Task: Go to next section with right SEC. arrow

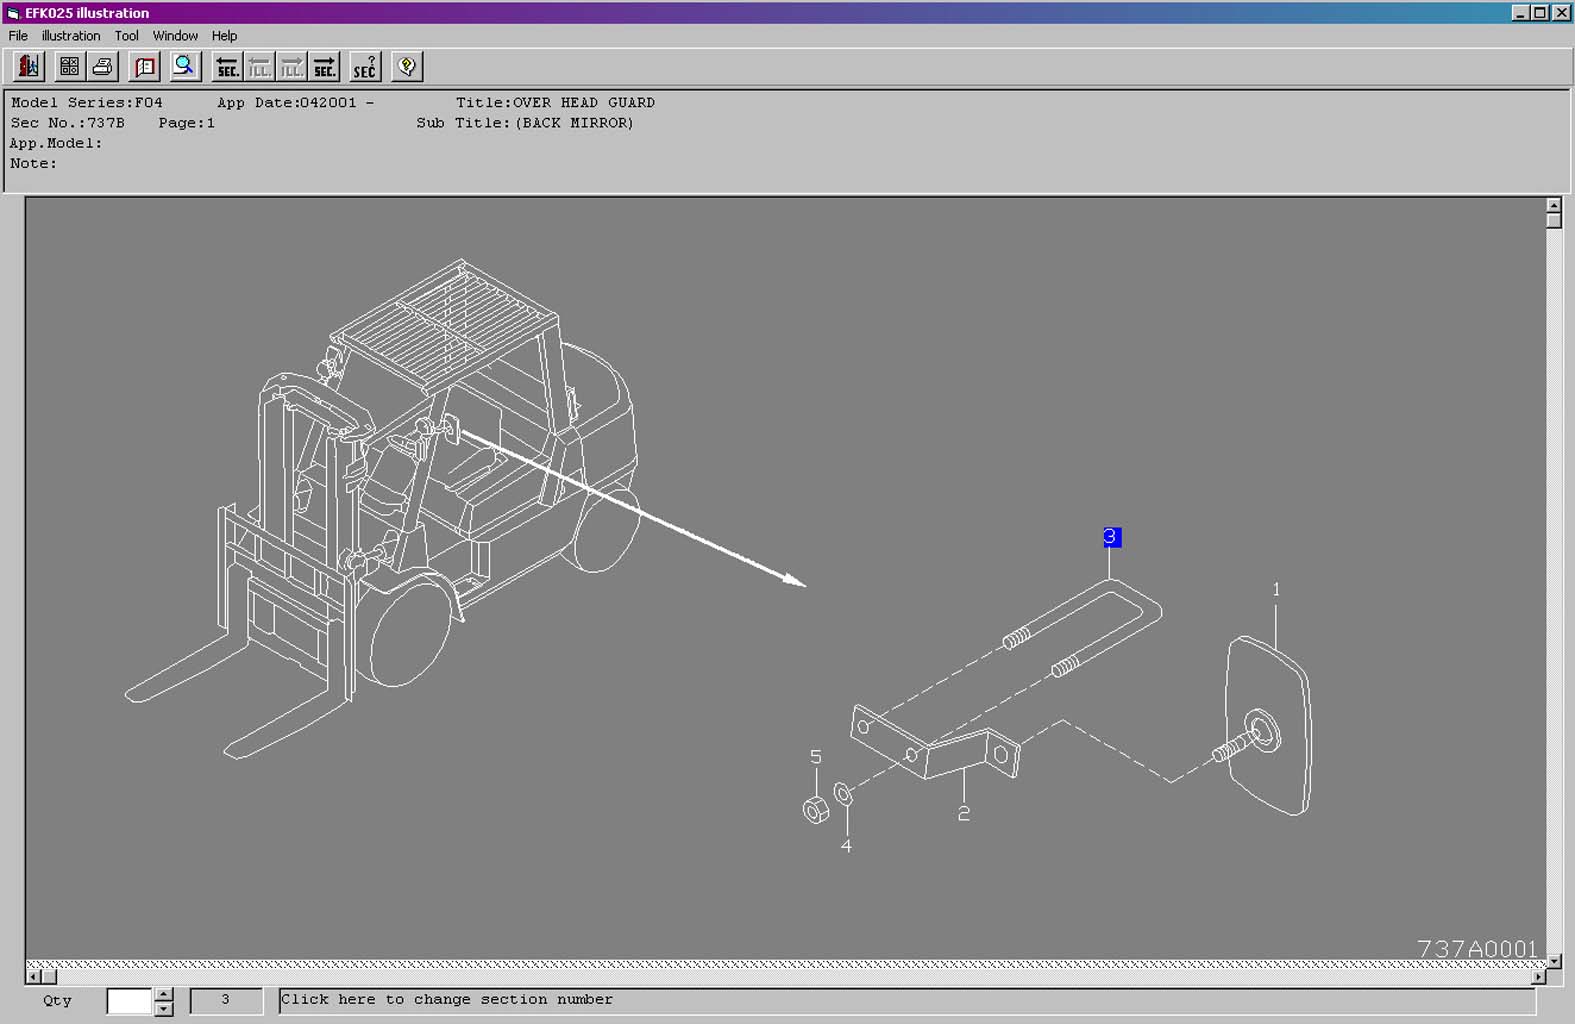Action: (x=324, y=67)
